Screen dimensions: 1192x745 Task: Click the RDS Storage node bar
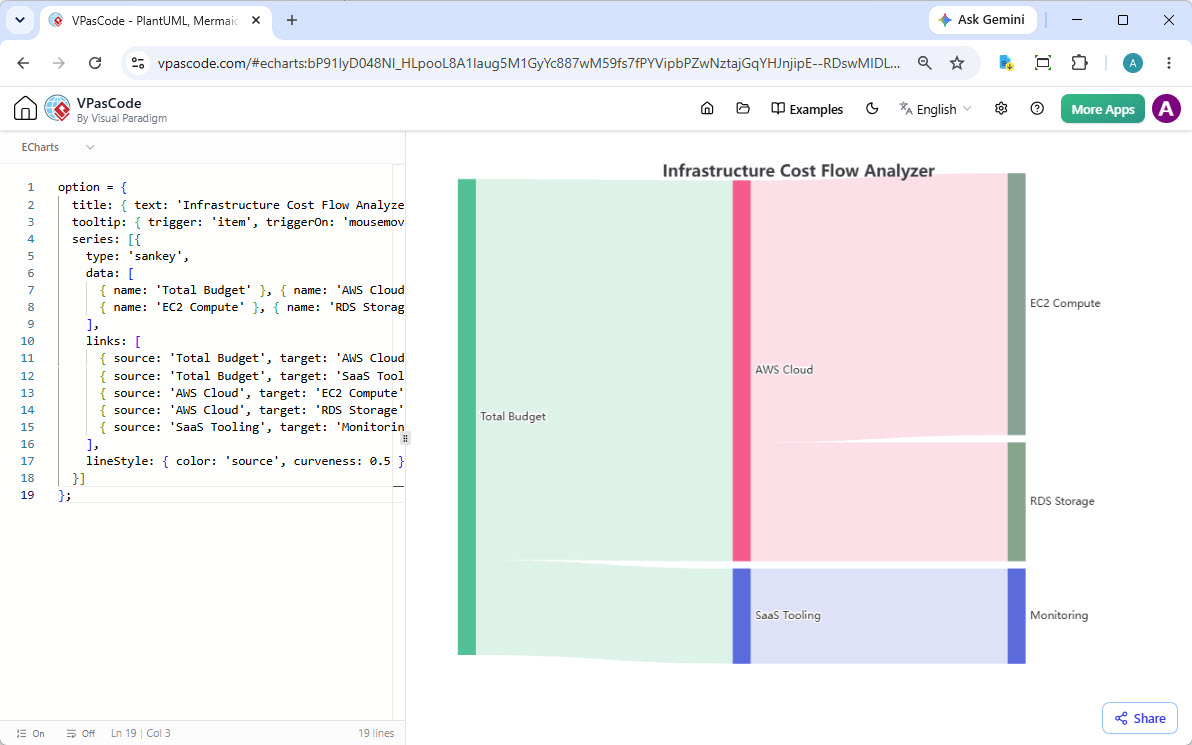point(1016,502)
